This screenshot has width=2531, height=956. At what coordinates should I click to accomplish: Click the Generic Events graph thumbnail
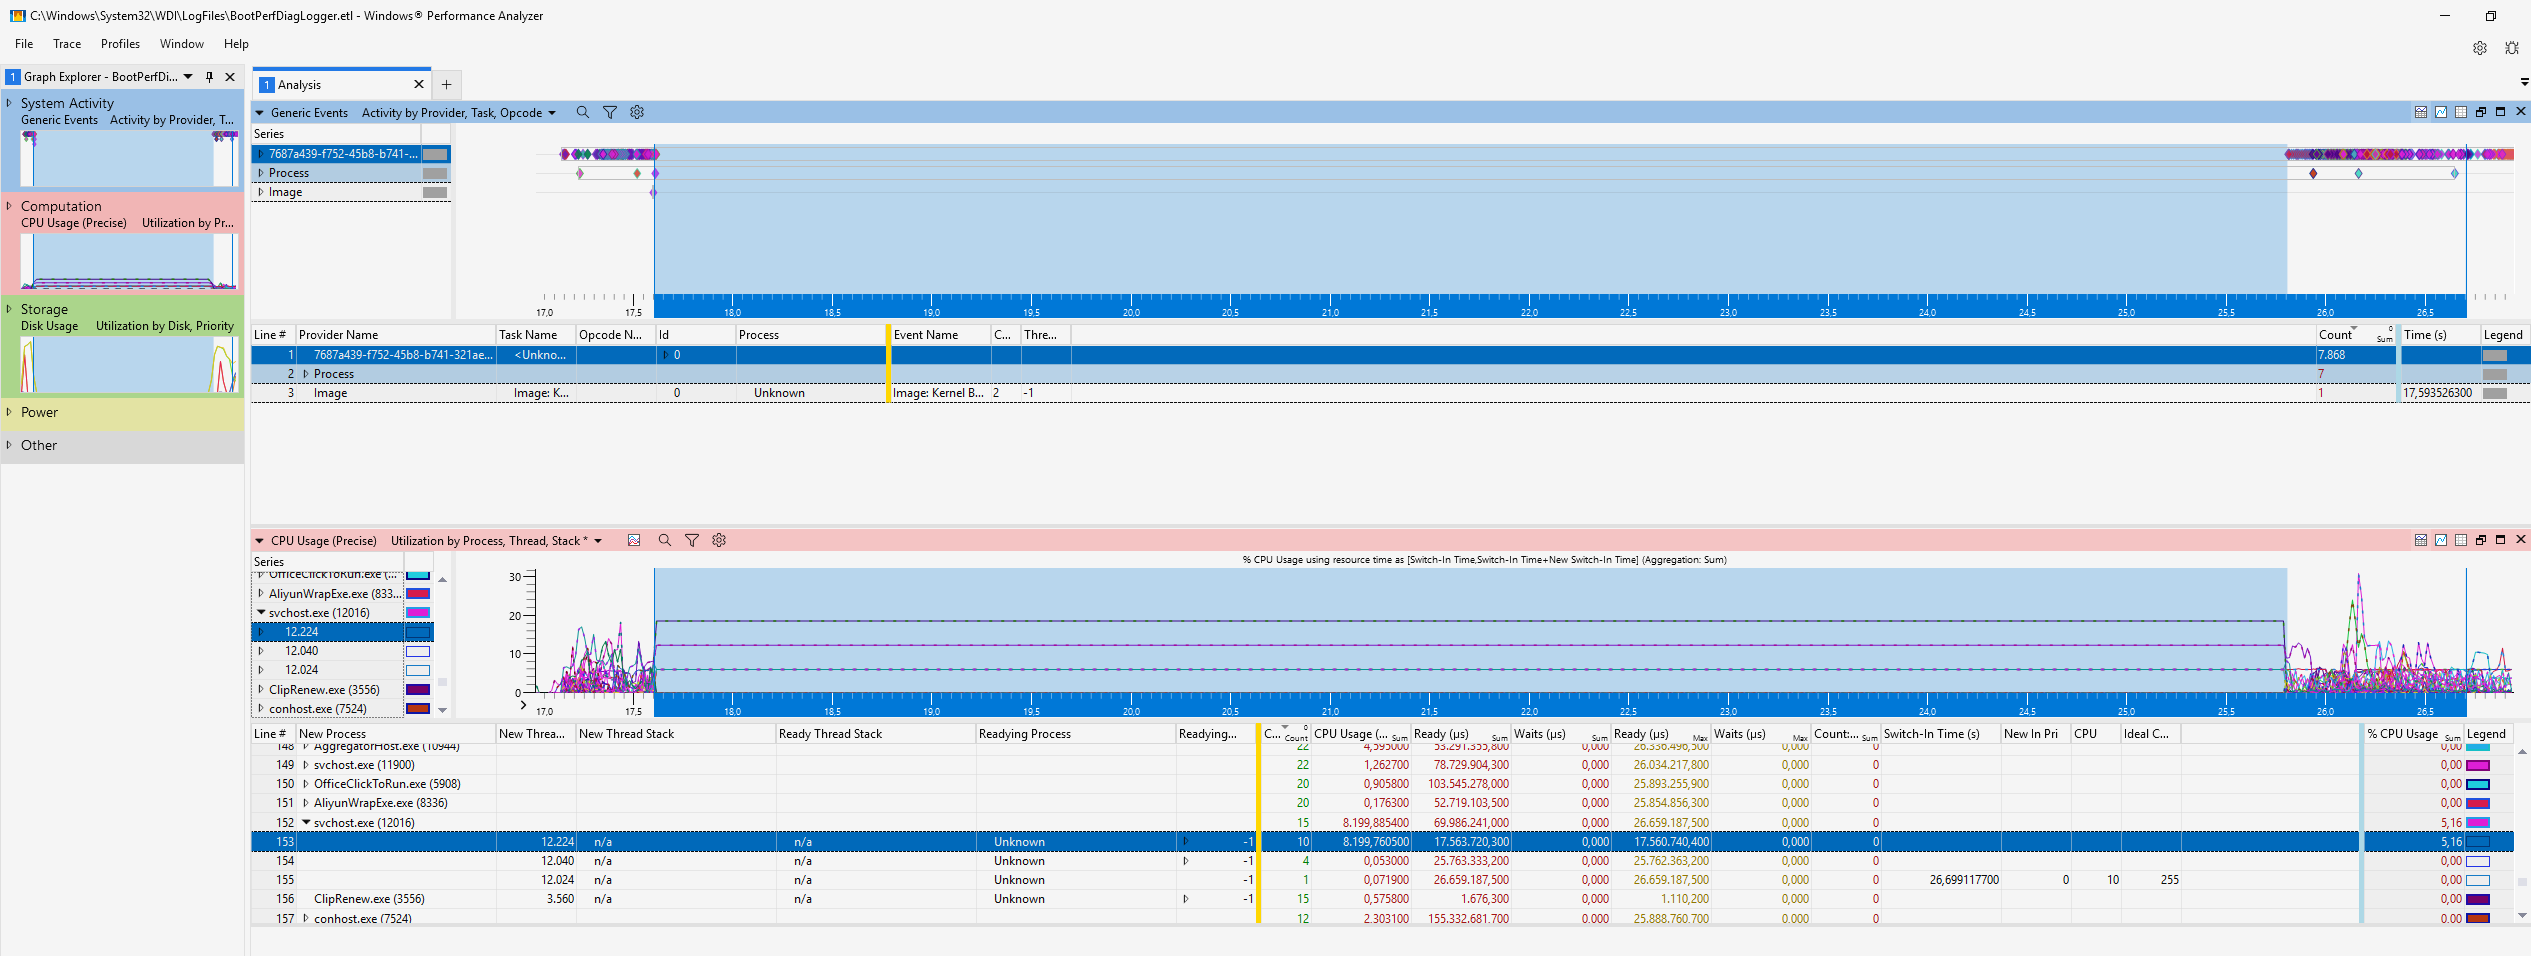tap(129, 158)
